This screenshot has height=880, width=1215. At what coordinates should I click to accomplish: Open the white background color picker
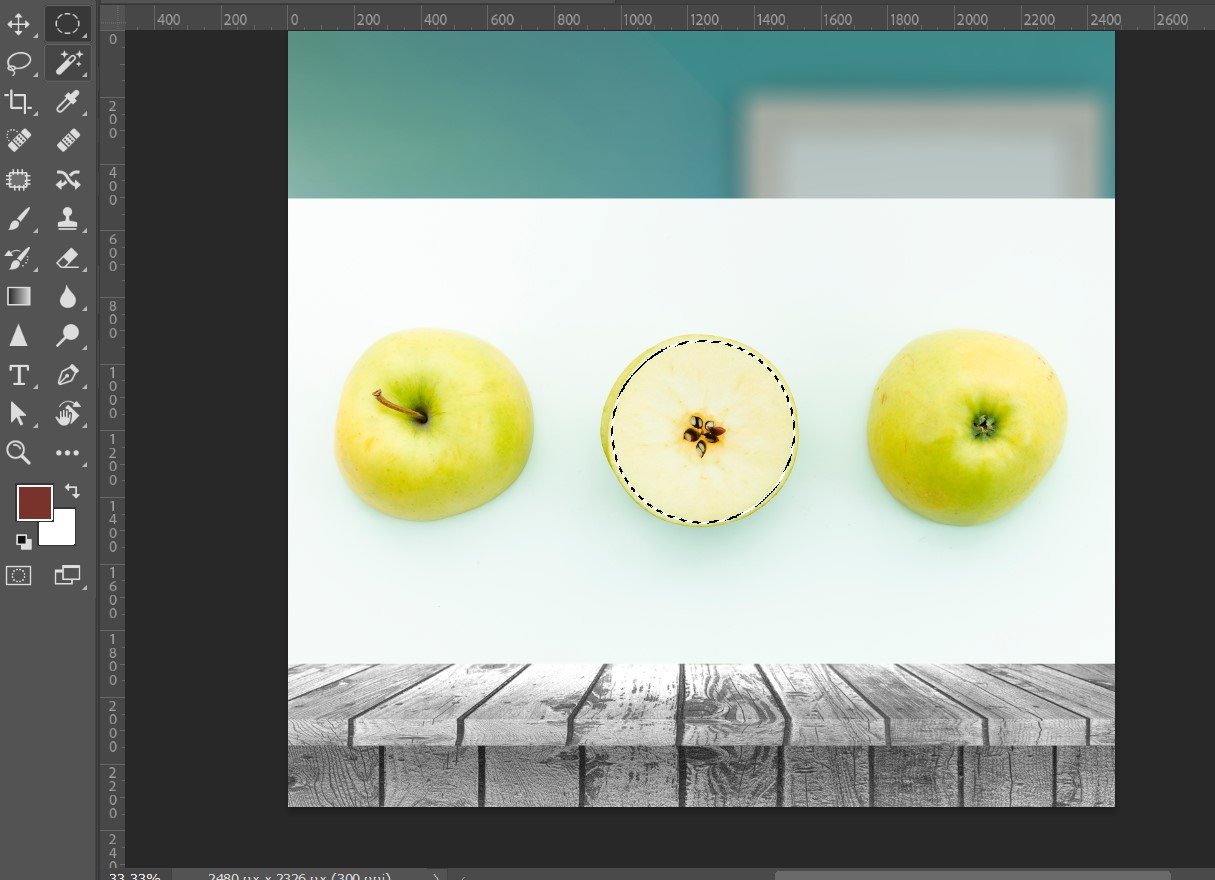tap(62, 532)
